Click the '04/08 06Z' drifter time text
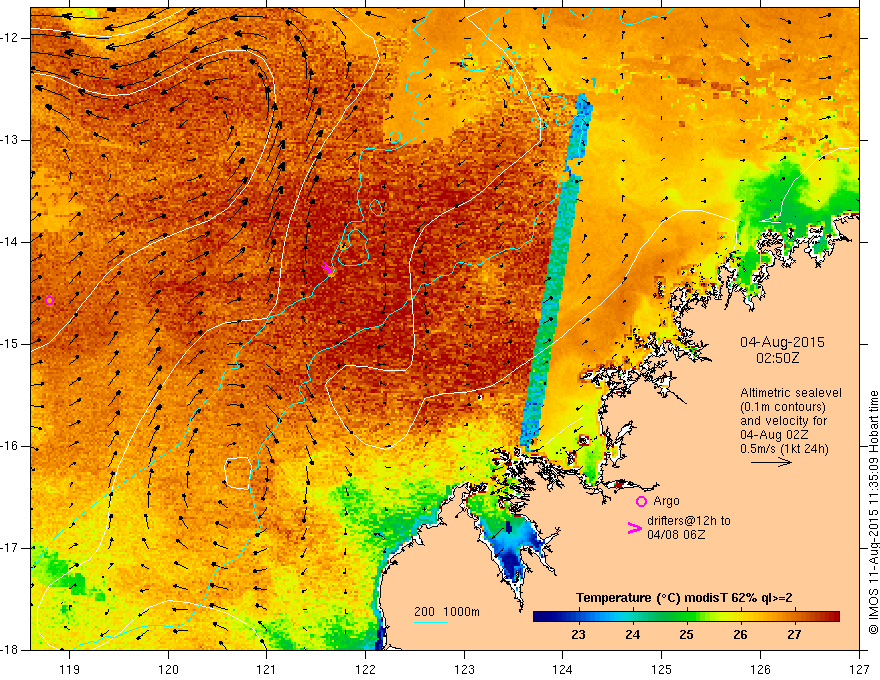This screenshot has height=680, width=880. click(676, 535)
